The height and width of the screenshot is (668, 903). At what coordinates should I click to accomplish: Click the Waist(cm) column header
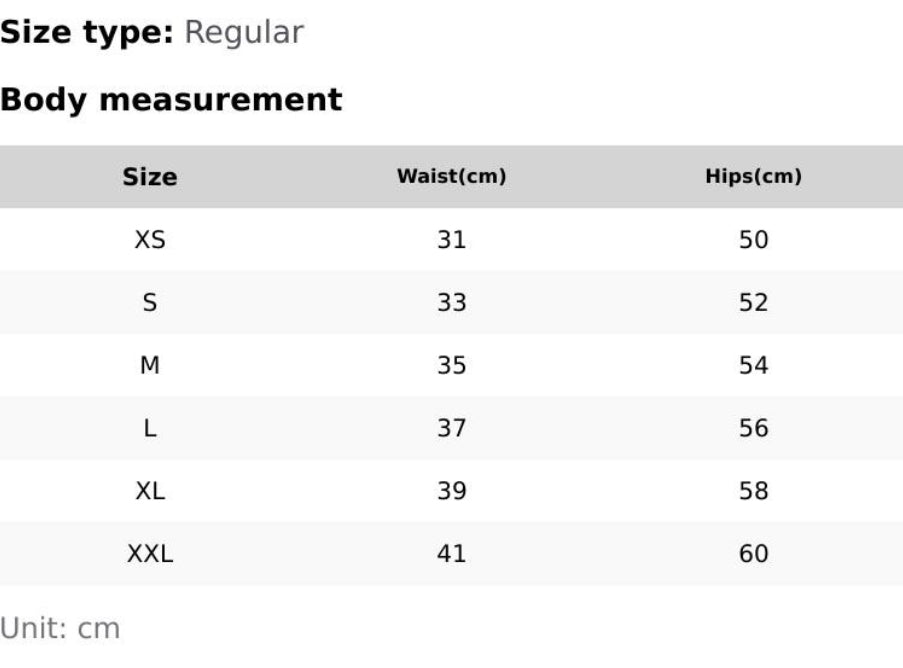tap(451, 177)
